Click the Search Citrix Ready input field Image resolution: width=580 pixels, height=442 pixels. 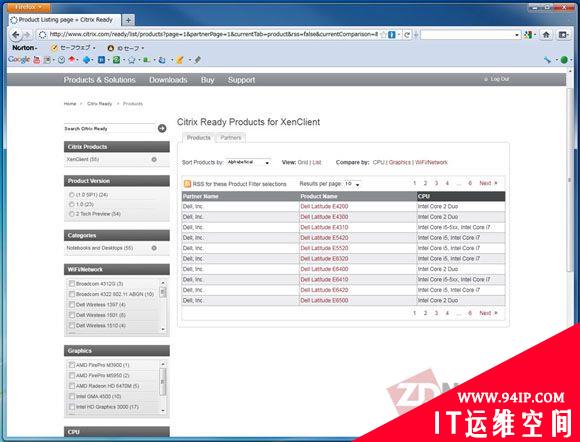(109, 128)
